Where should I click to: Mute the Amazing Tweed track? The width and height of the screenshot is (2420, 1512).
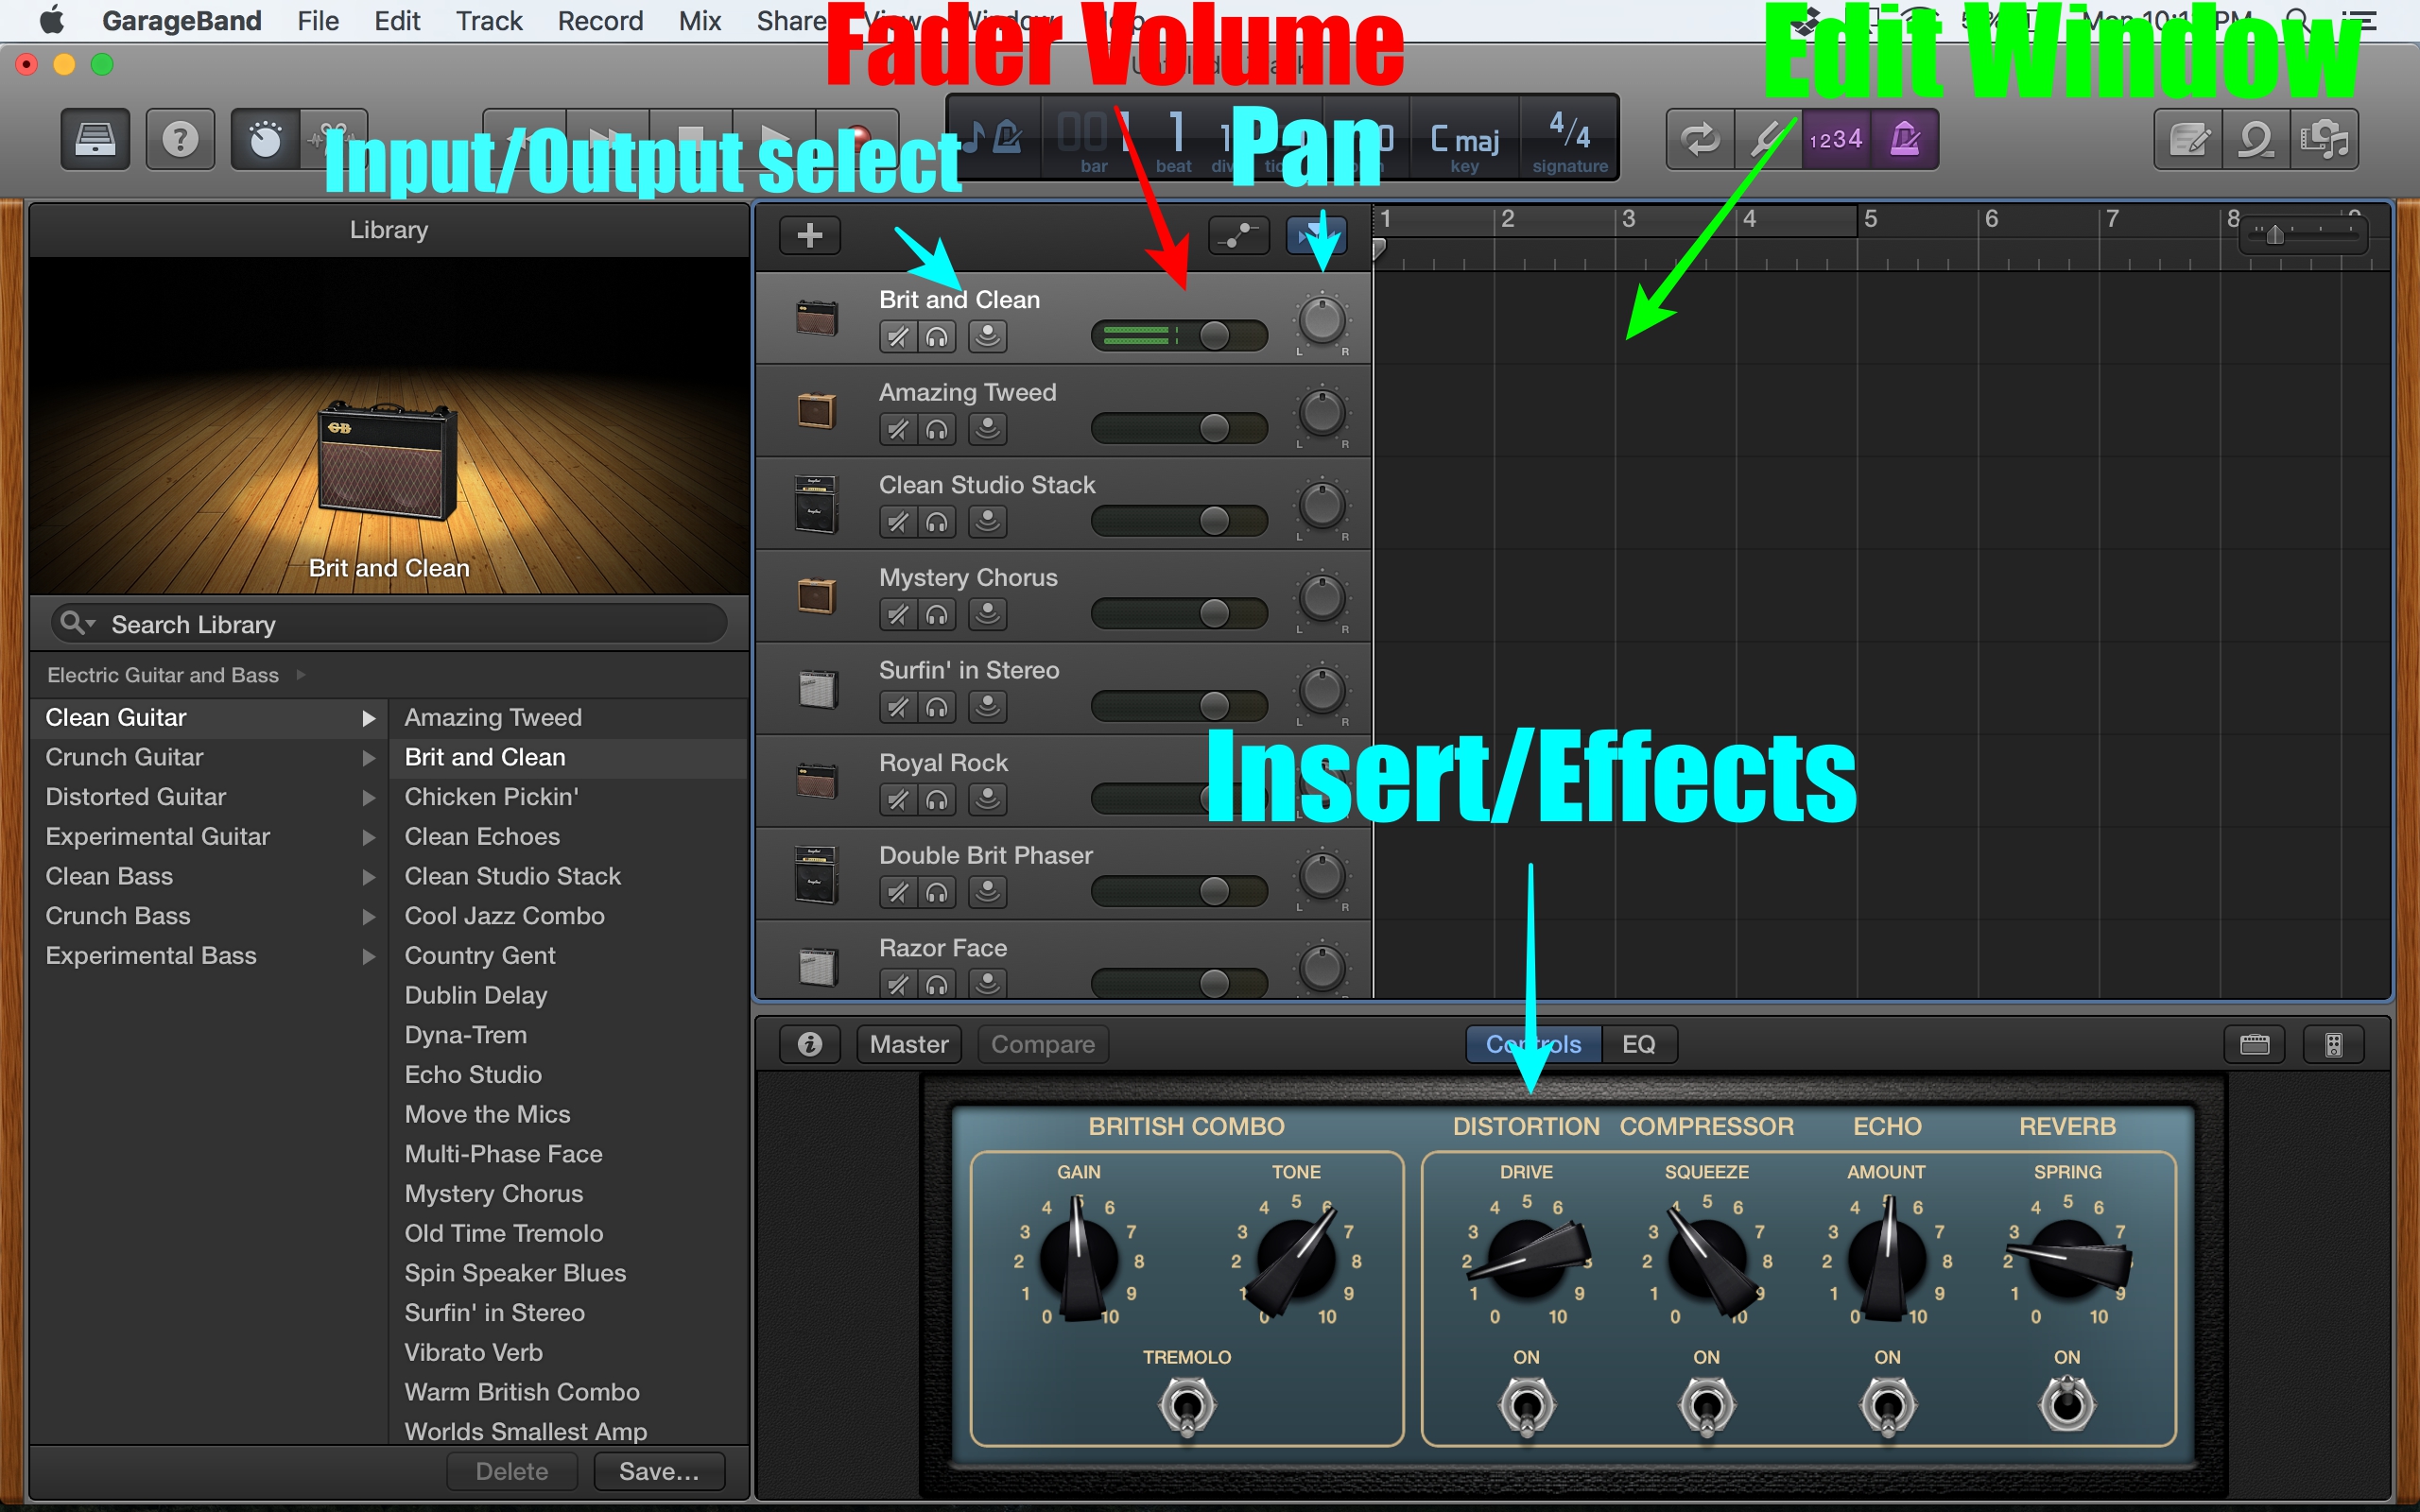pyautogui.click(x=898, y=430)
